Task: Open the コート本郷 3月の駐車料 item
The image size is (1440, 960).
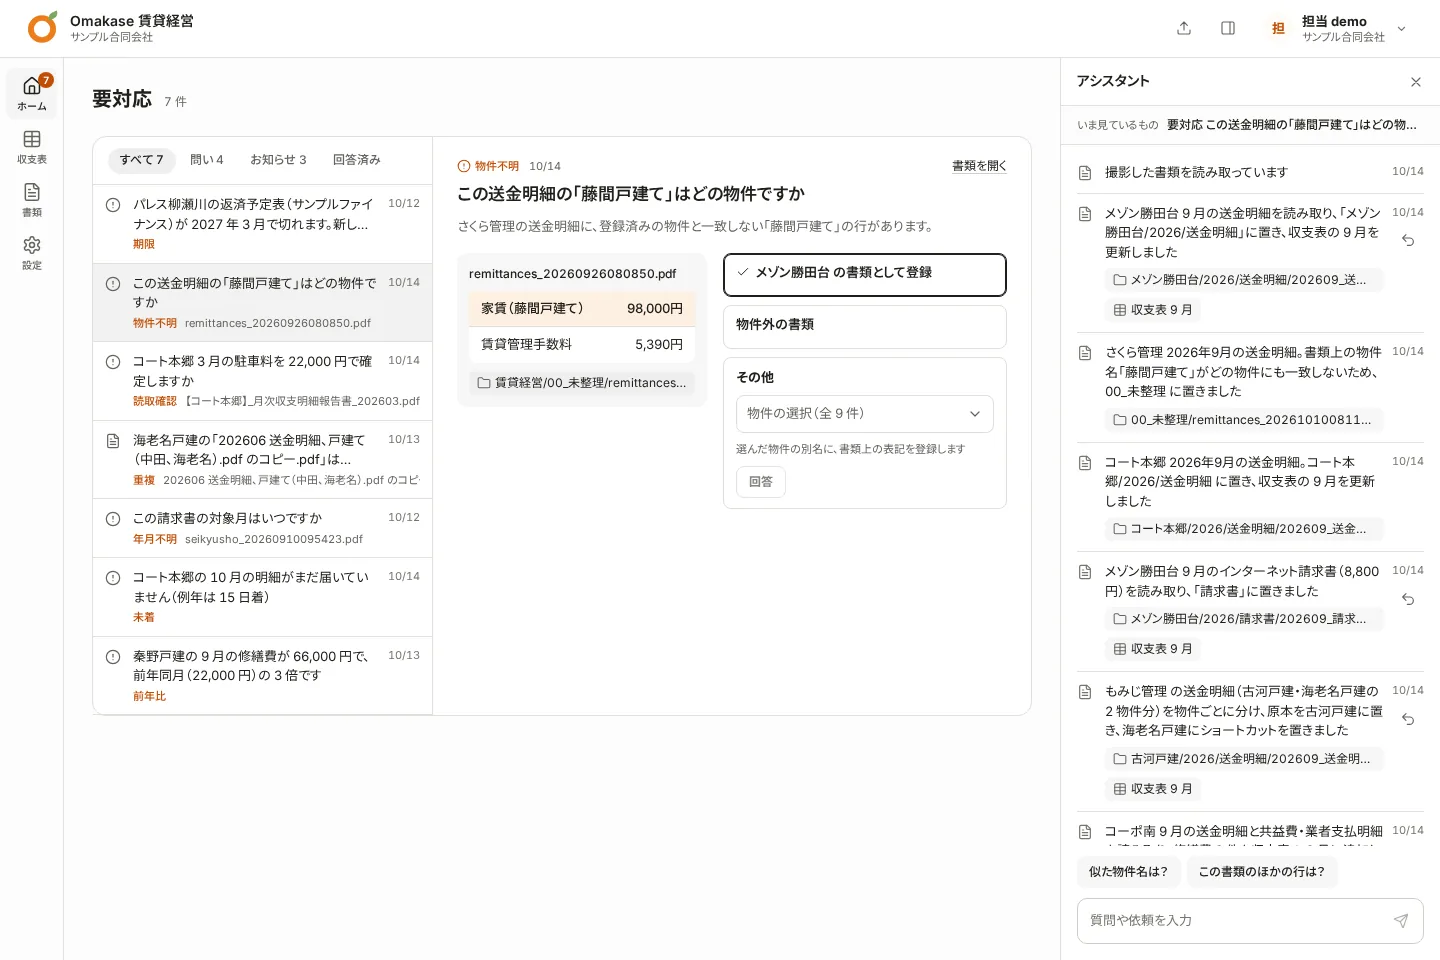Action: click(263, 382)
